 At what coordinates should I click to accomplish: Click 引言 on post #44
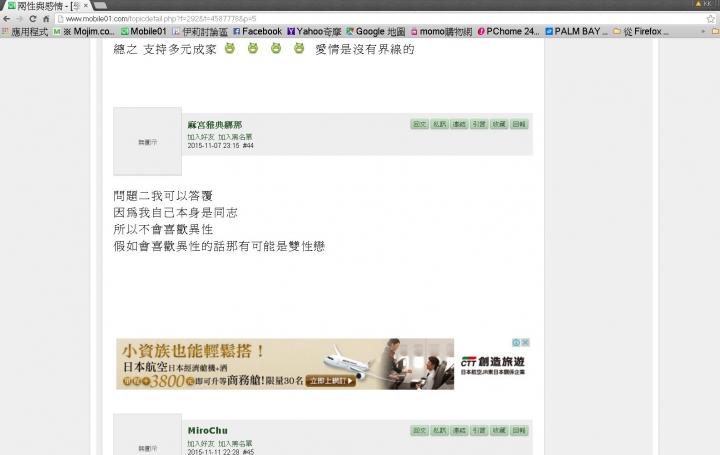click(x=479, y=124)
